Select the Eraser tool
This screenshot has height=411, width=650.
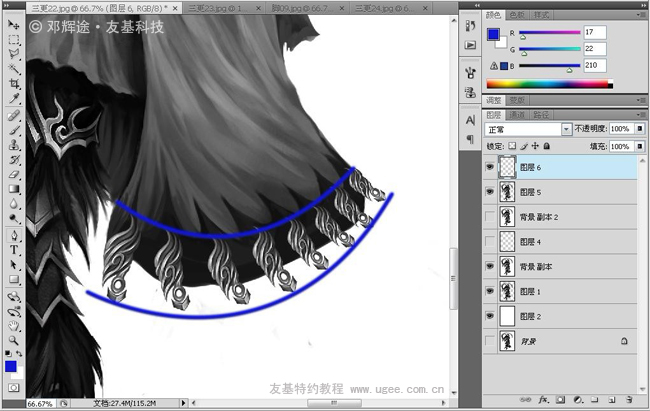(x=13, y=175)
